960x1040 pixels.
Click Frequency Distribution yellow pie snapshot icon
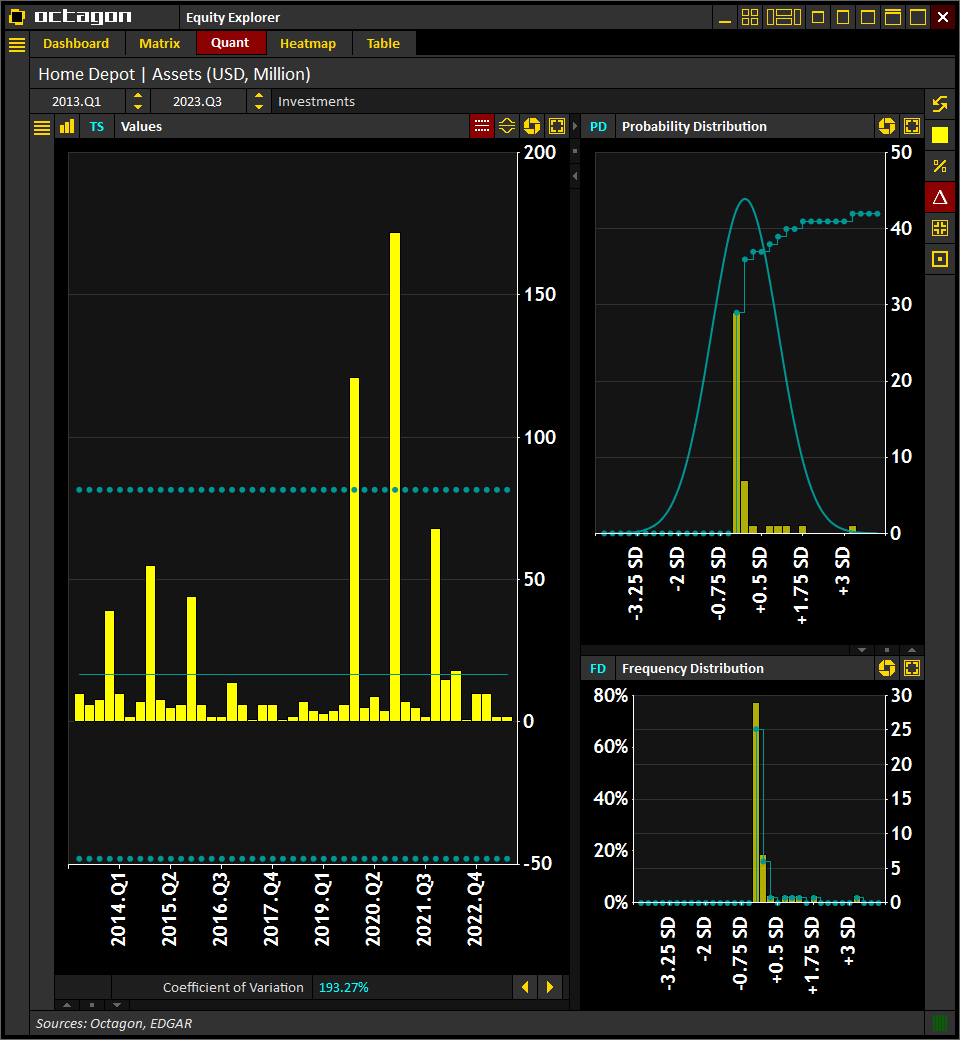tap(887, 668)
